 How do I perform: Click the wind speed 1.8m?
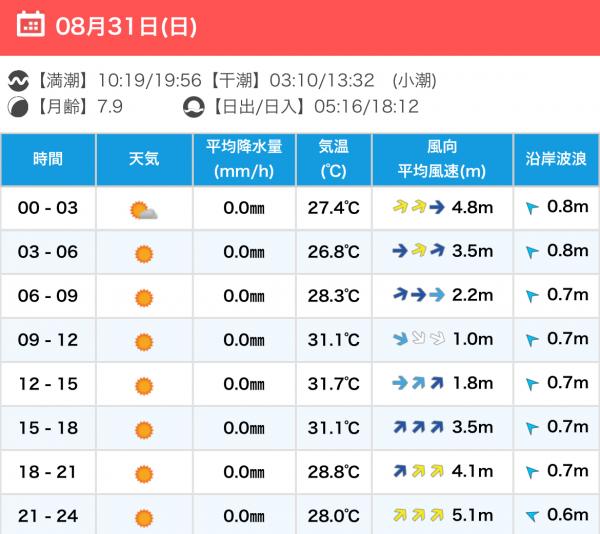tap(473, 383)
